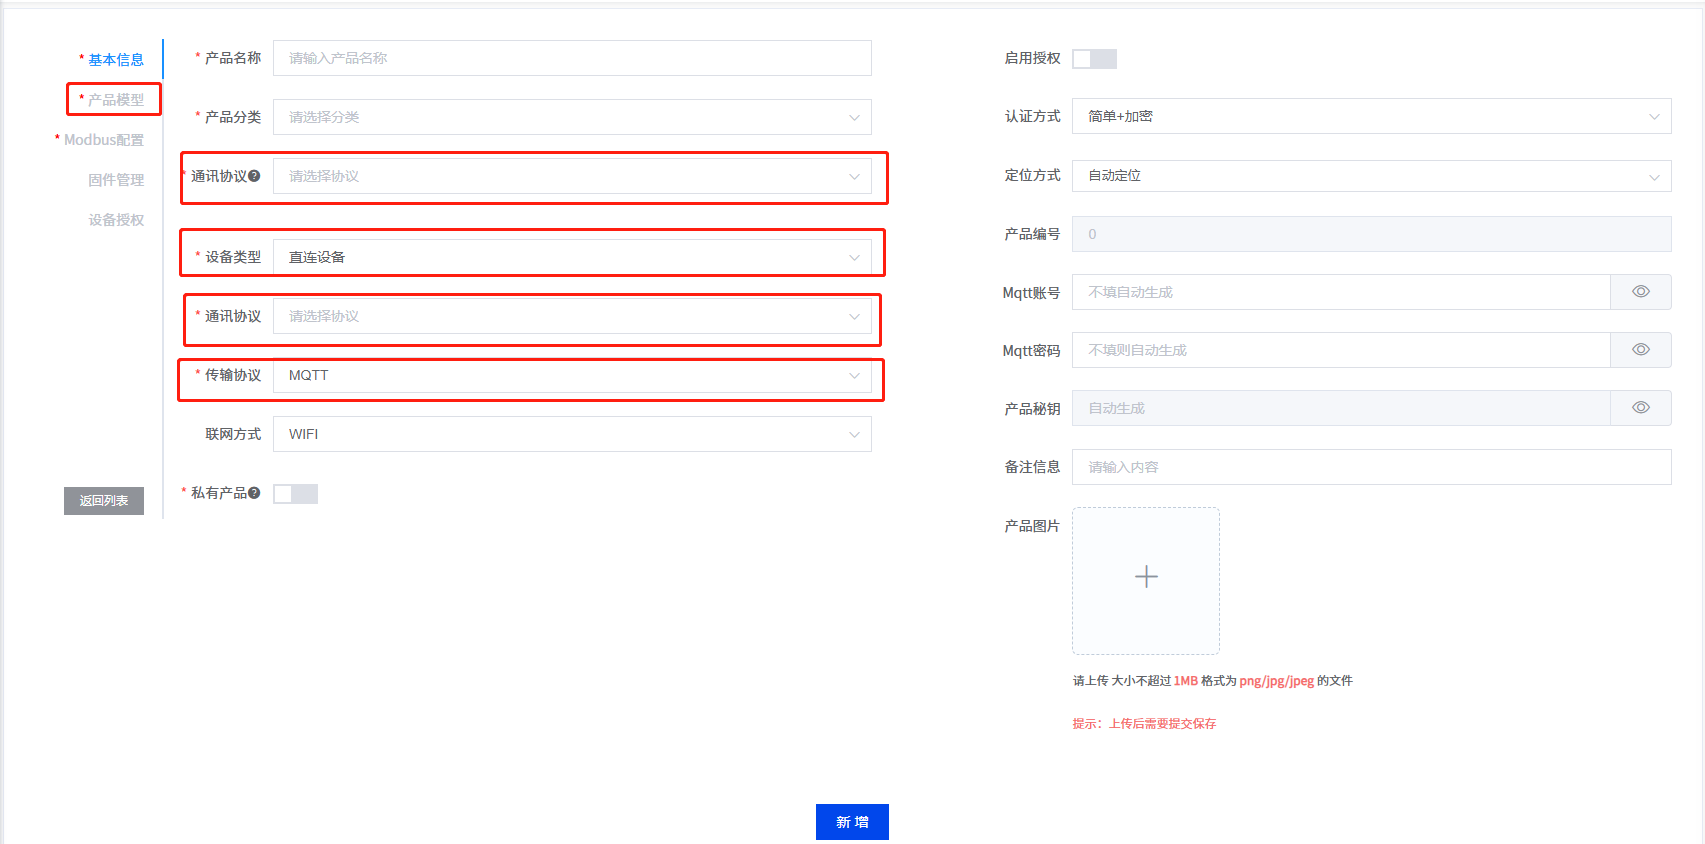This screenshot has height=844, width=1705.
Task: Click the 返回列表 button
Action: click(x=104, y=501)
